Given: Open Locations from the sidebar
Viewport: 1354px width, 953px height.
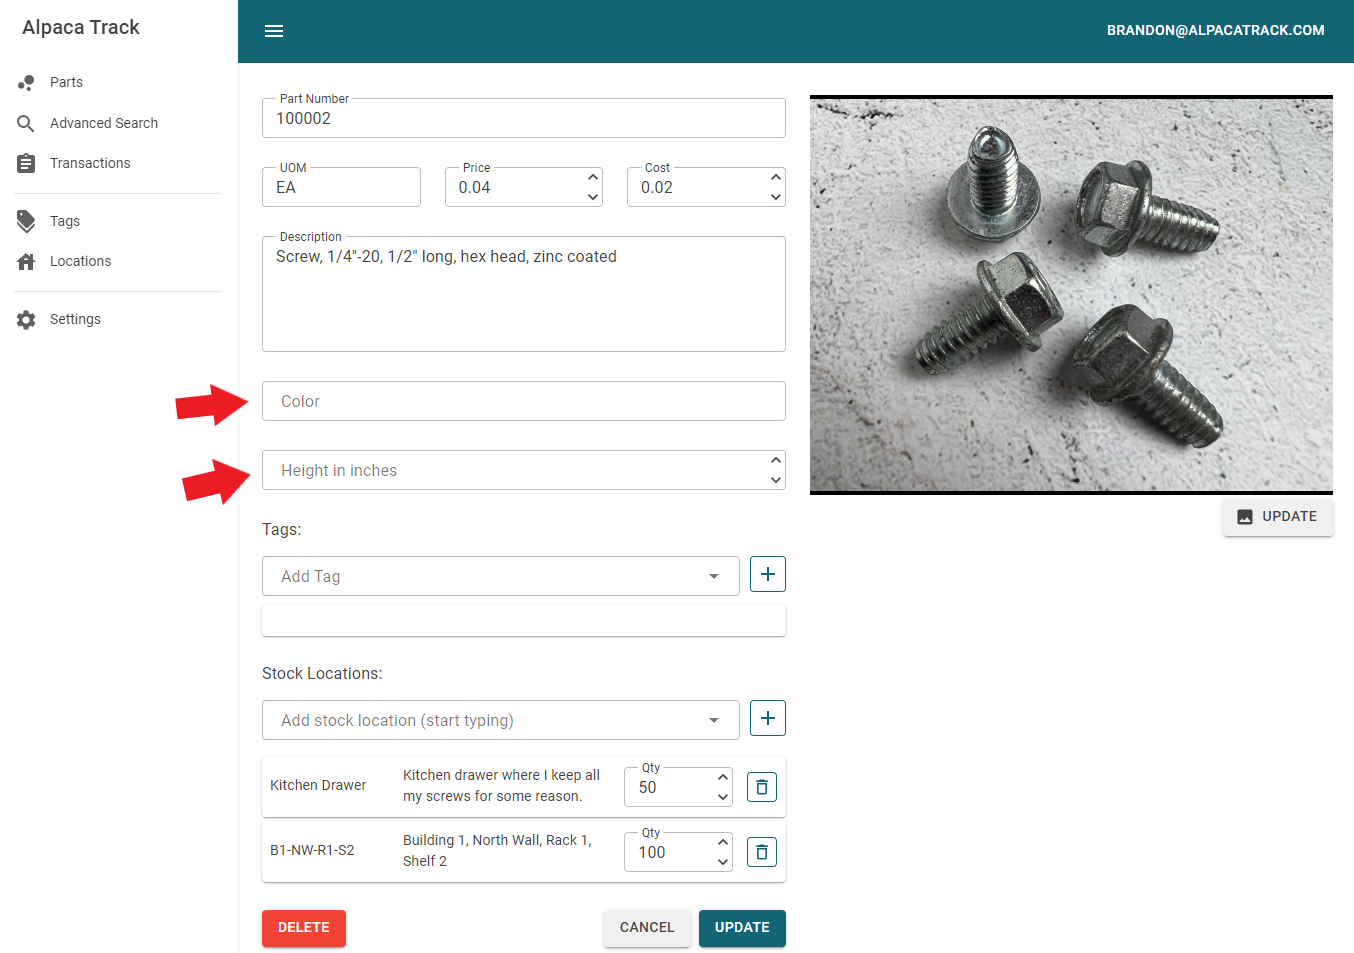Looking at the screenshot, I should coord(80,261).
